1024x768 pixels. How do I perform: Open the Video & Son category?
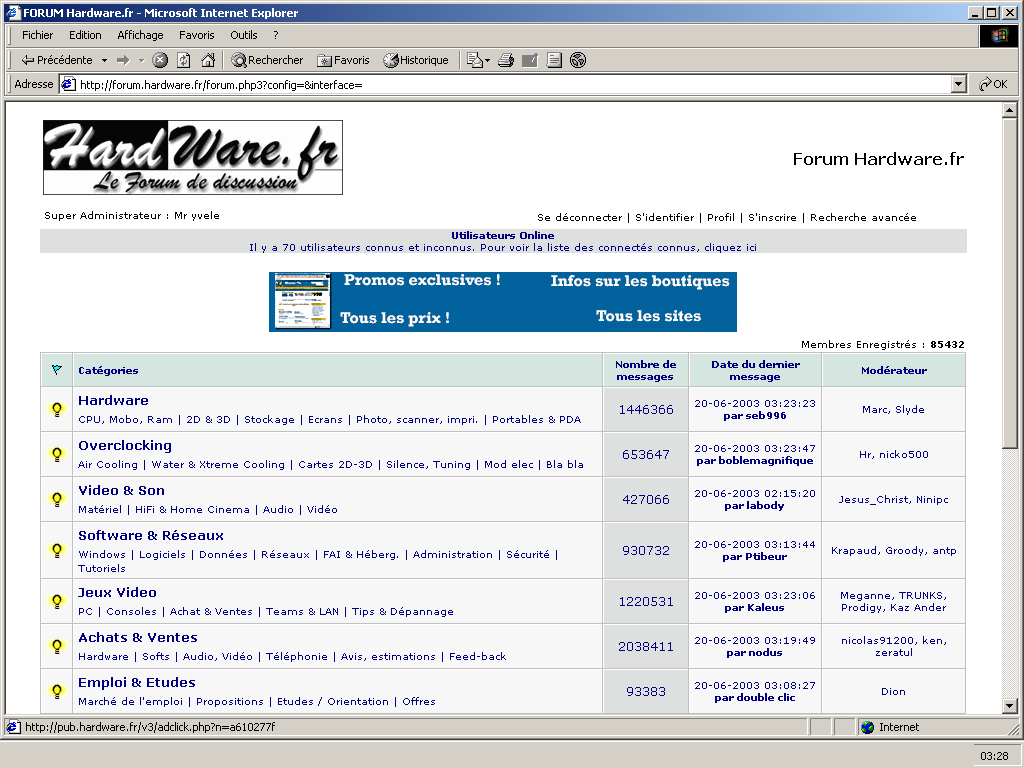coord(121,490)
